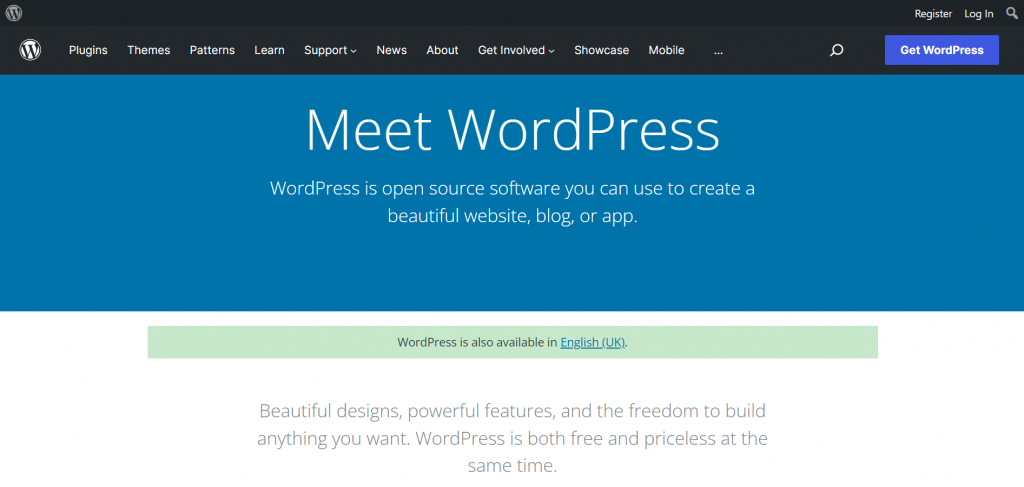Open the Showcase page
Image resolution: width=1024 pixels, height=487 pixels.
click(601, 50)
